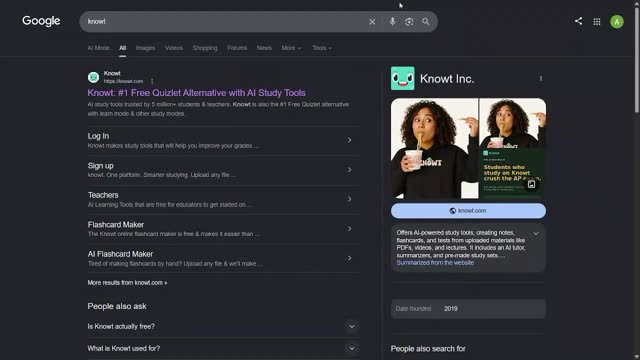This screenshot has width=640, height=360.
Task: Start voice search with the microphone icon
Action: (x=392, y=22)
